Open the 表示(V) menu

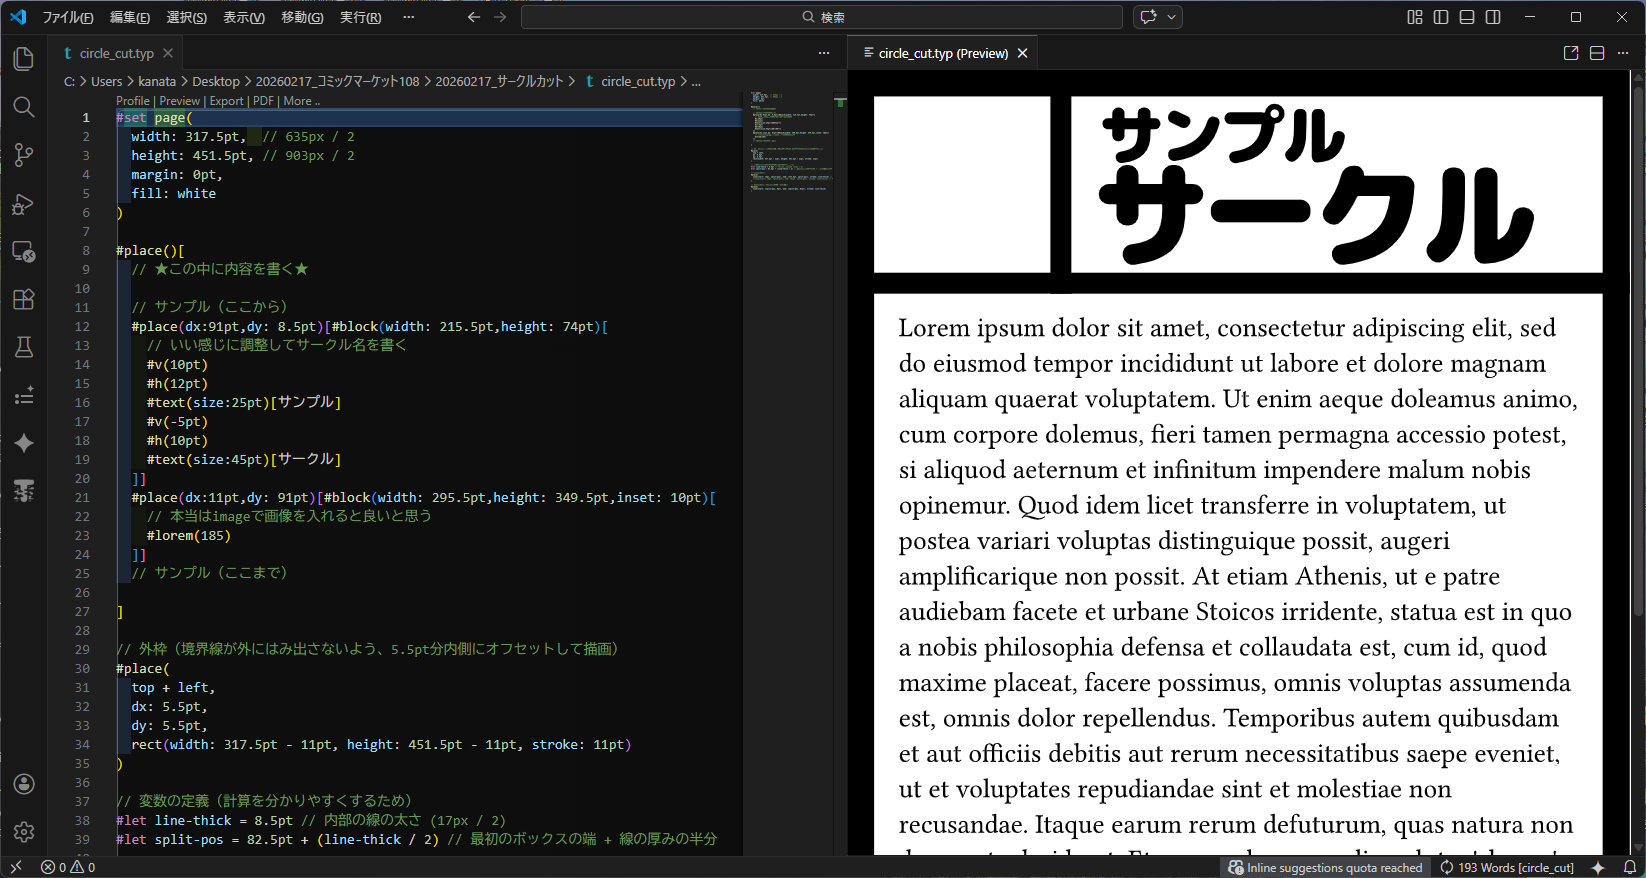[244, 17]
